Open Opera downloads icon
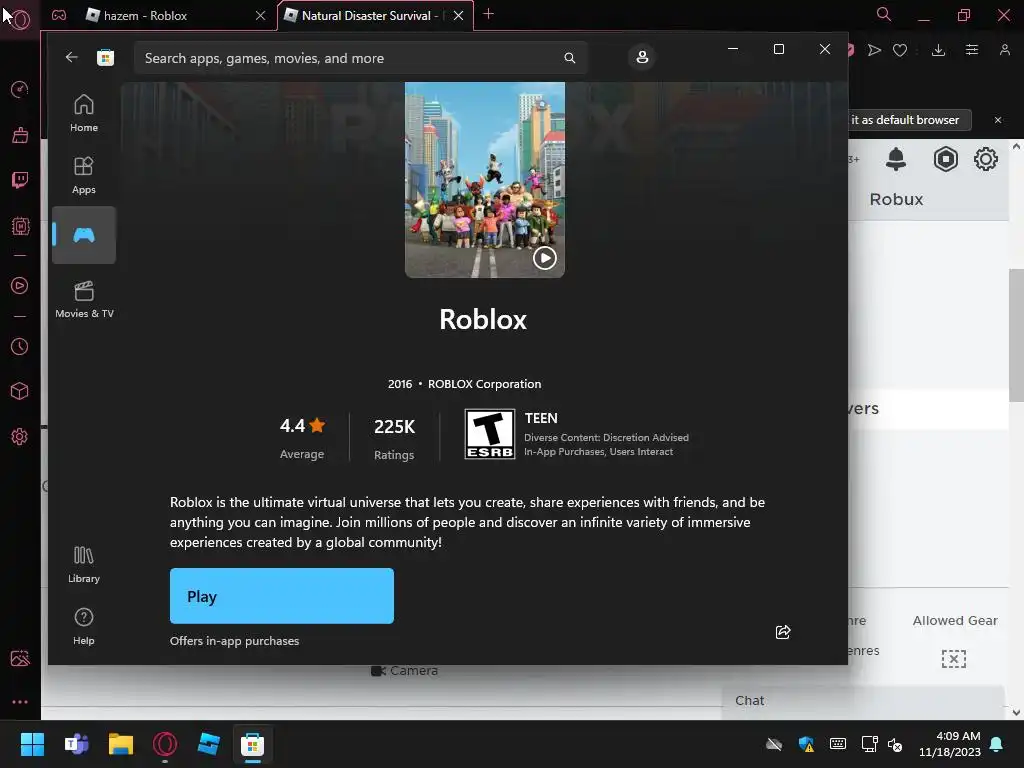1024x768 pixels. point(938,50)
